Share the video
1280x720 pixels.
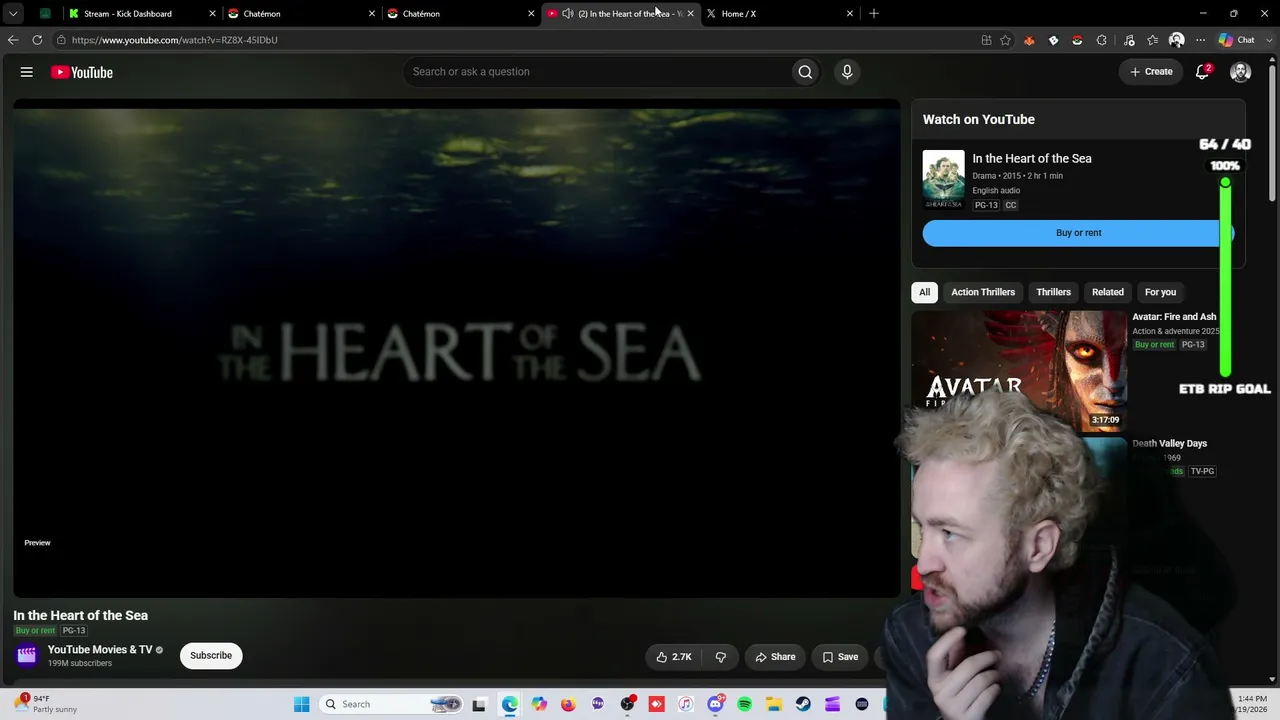coord(775,657)
